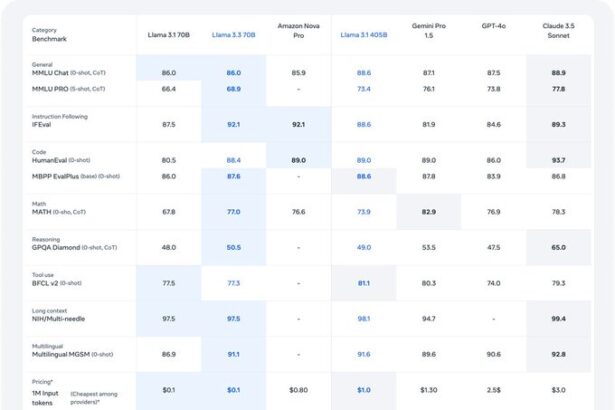Click BFCL v2 score 74.0 for GPT-4o

click(493, 283)
